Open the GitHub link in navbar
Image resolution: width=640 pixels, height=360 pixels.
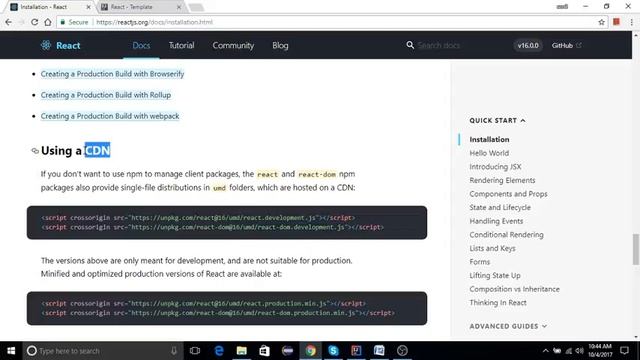click(x=567, y=45)
